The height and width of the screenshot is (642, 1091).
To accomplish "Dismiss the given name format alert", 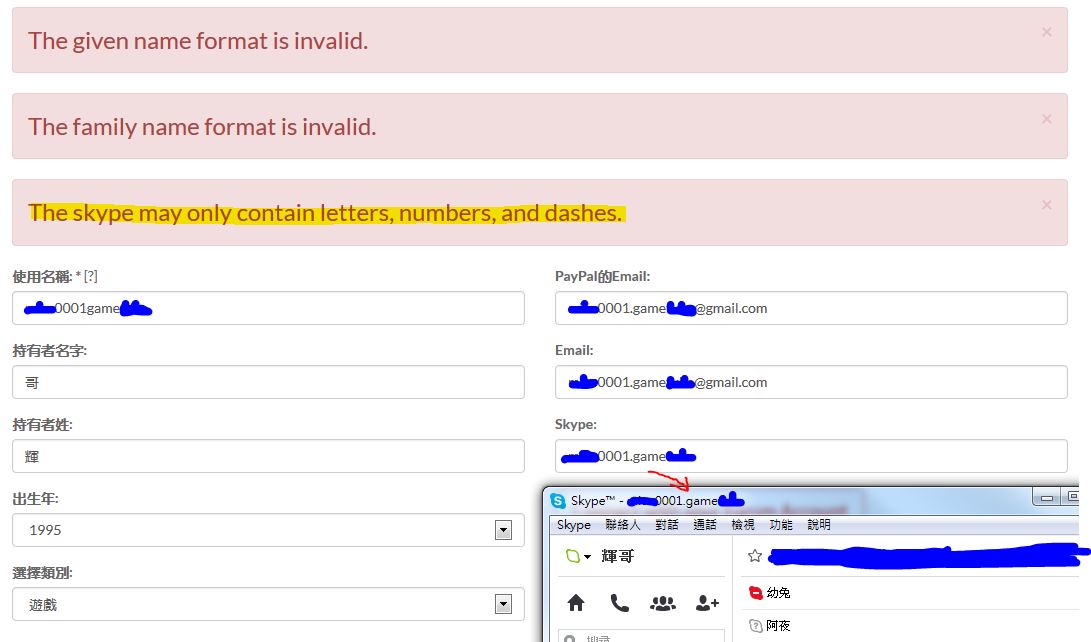I will (x=1046, y=32).
